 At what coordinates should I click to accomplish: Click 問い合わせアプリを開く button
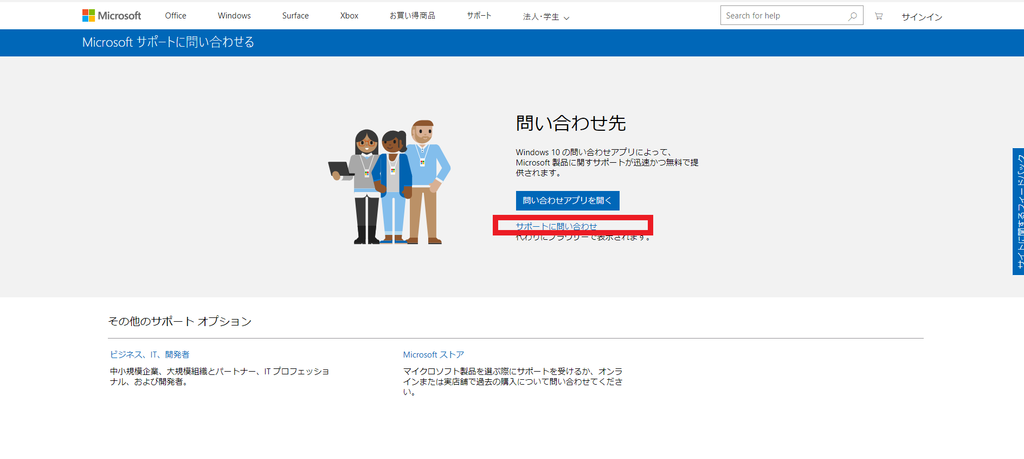[568, 200]
